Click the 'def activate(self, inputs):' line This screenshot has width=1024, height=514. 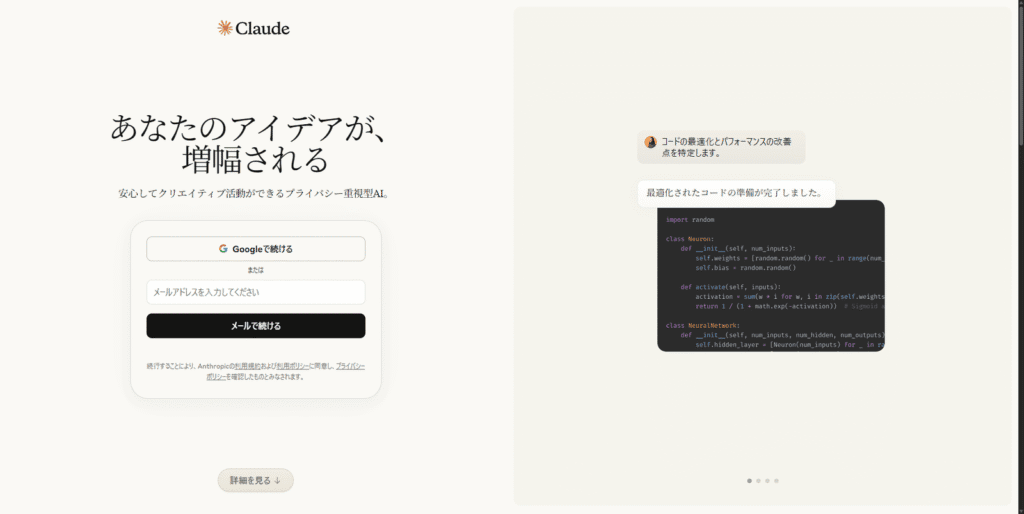click(730, 287)
